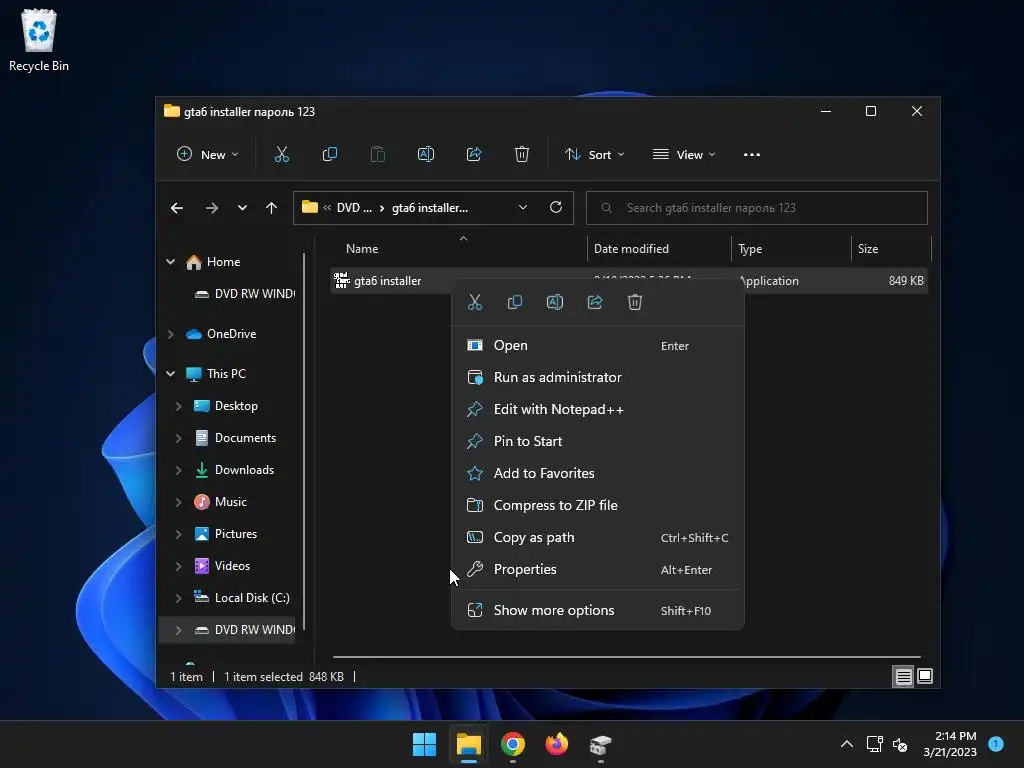Image resolution: width=1024 pixels, height=768 pixels.
Task: Go back with the left arrow
Action: [x=177, y=208]
